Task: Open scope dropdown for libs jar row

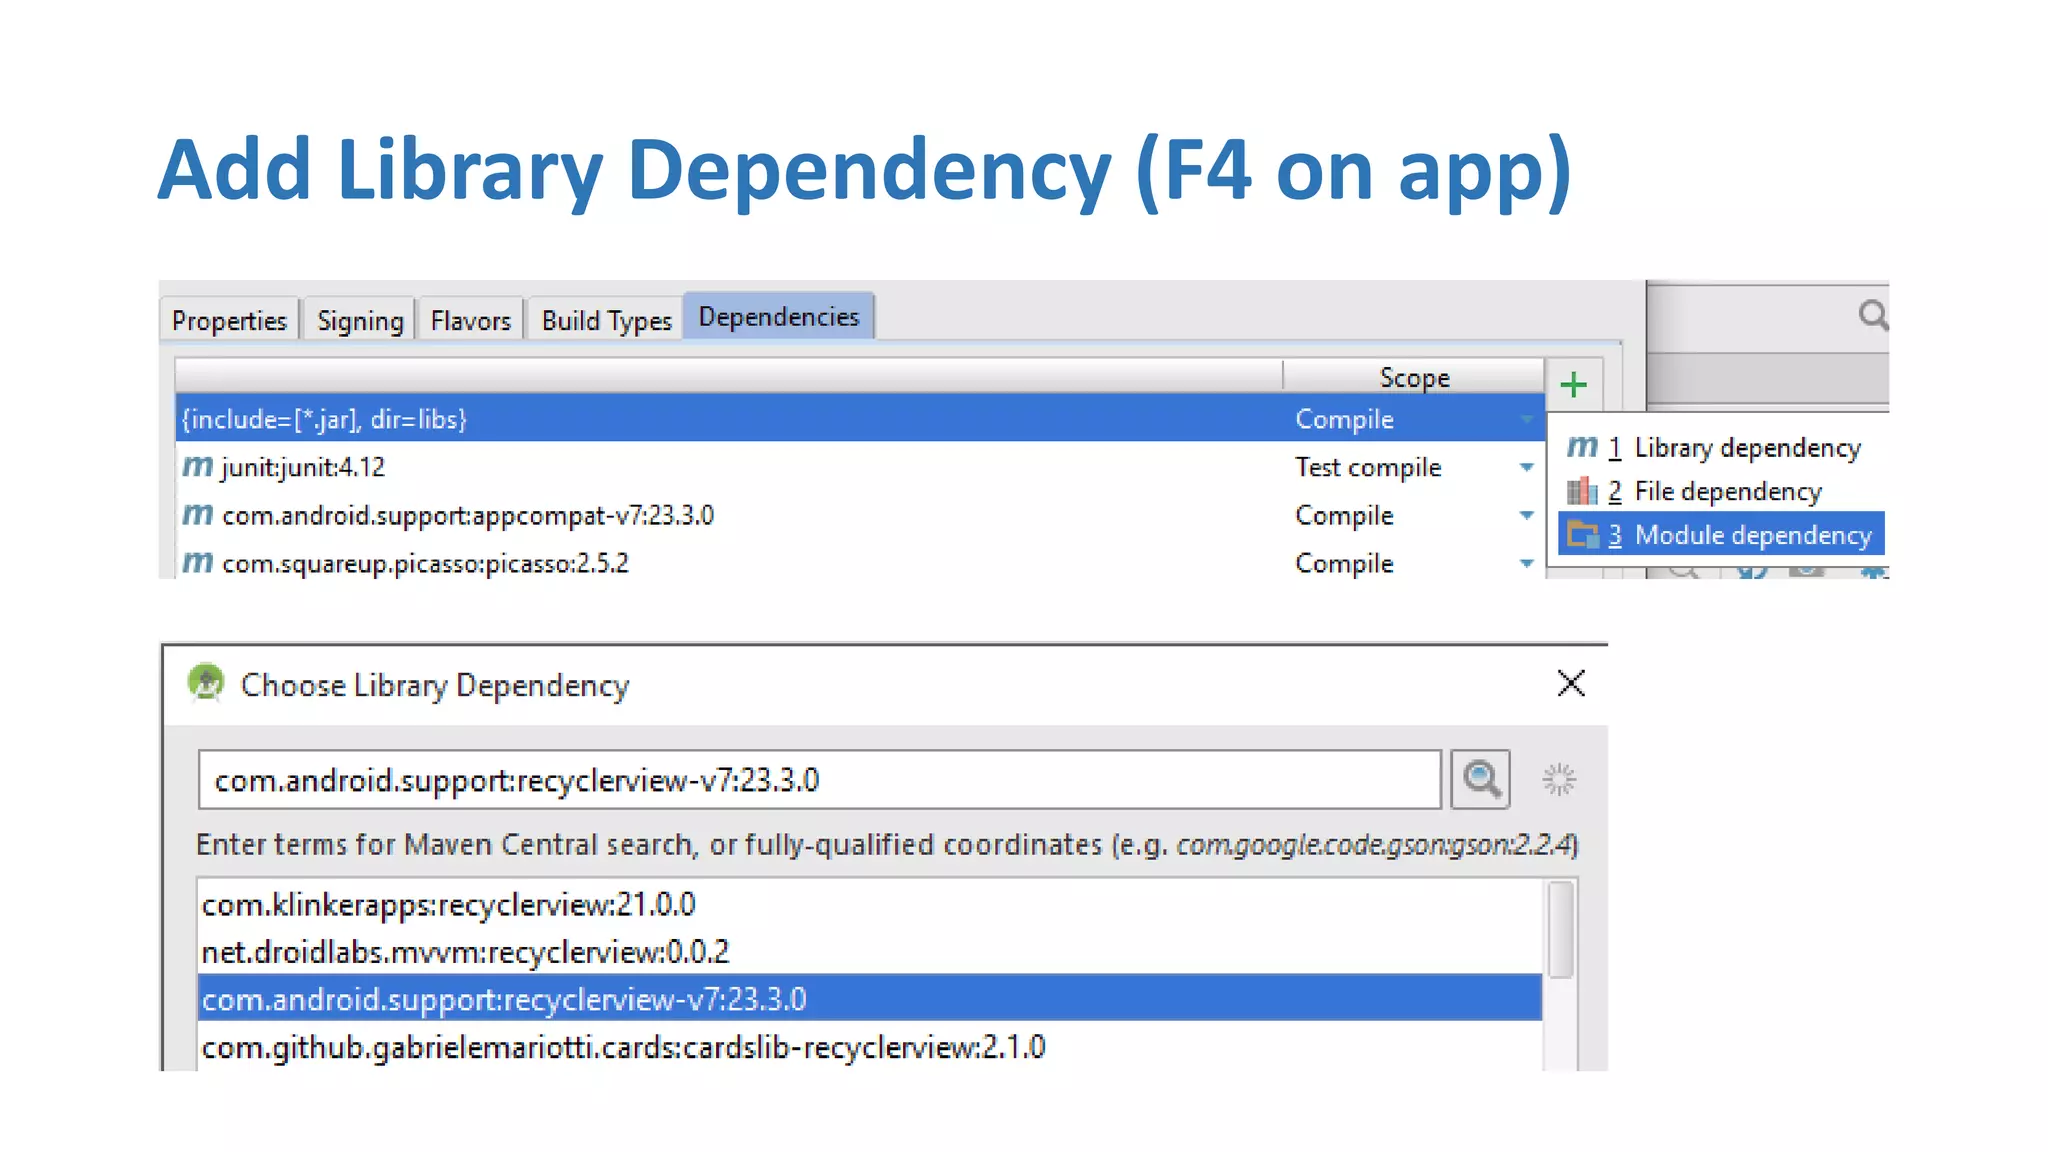Action: pyautogui.click(x=1526, y=419)
